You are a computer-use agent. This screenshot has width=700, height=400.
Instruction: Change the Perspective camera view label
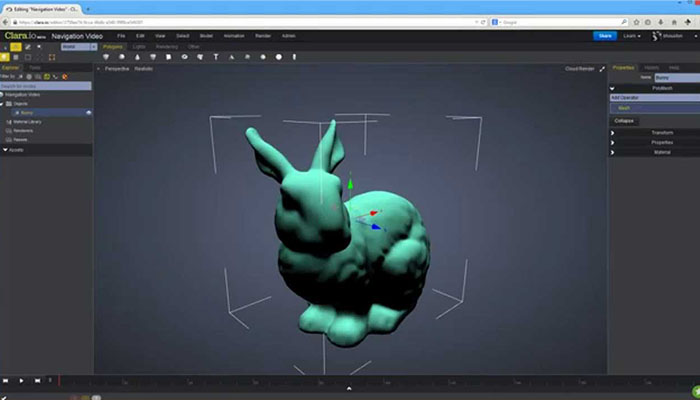pyautogui.click(x=117, y=69)
